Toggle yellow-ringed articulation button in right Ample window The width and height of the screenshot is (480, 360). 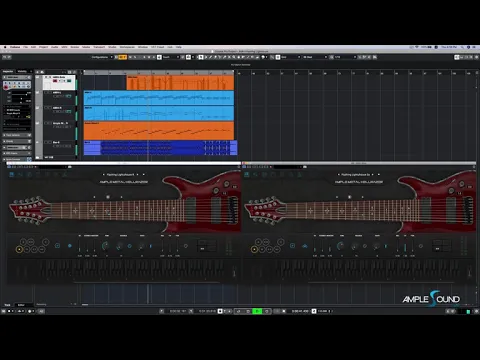click(254, 249)
